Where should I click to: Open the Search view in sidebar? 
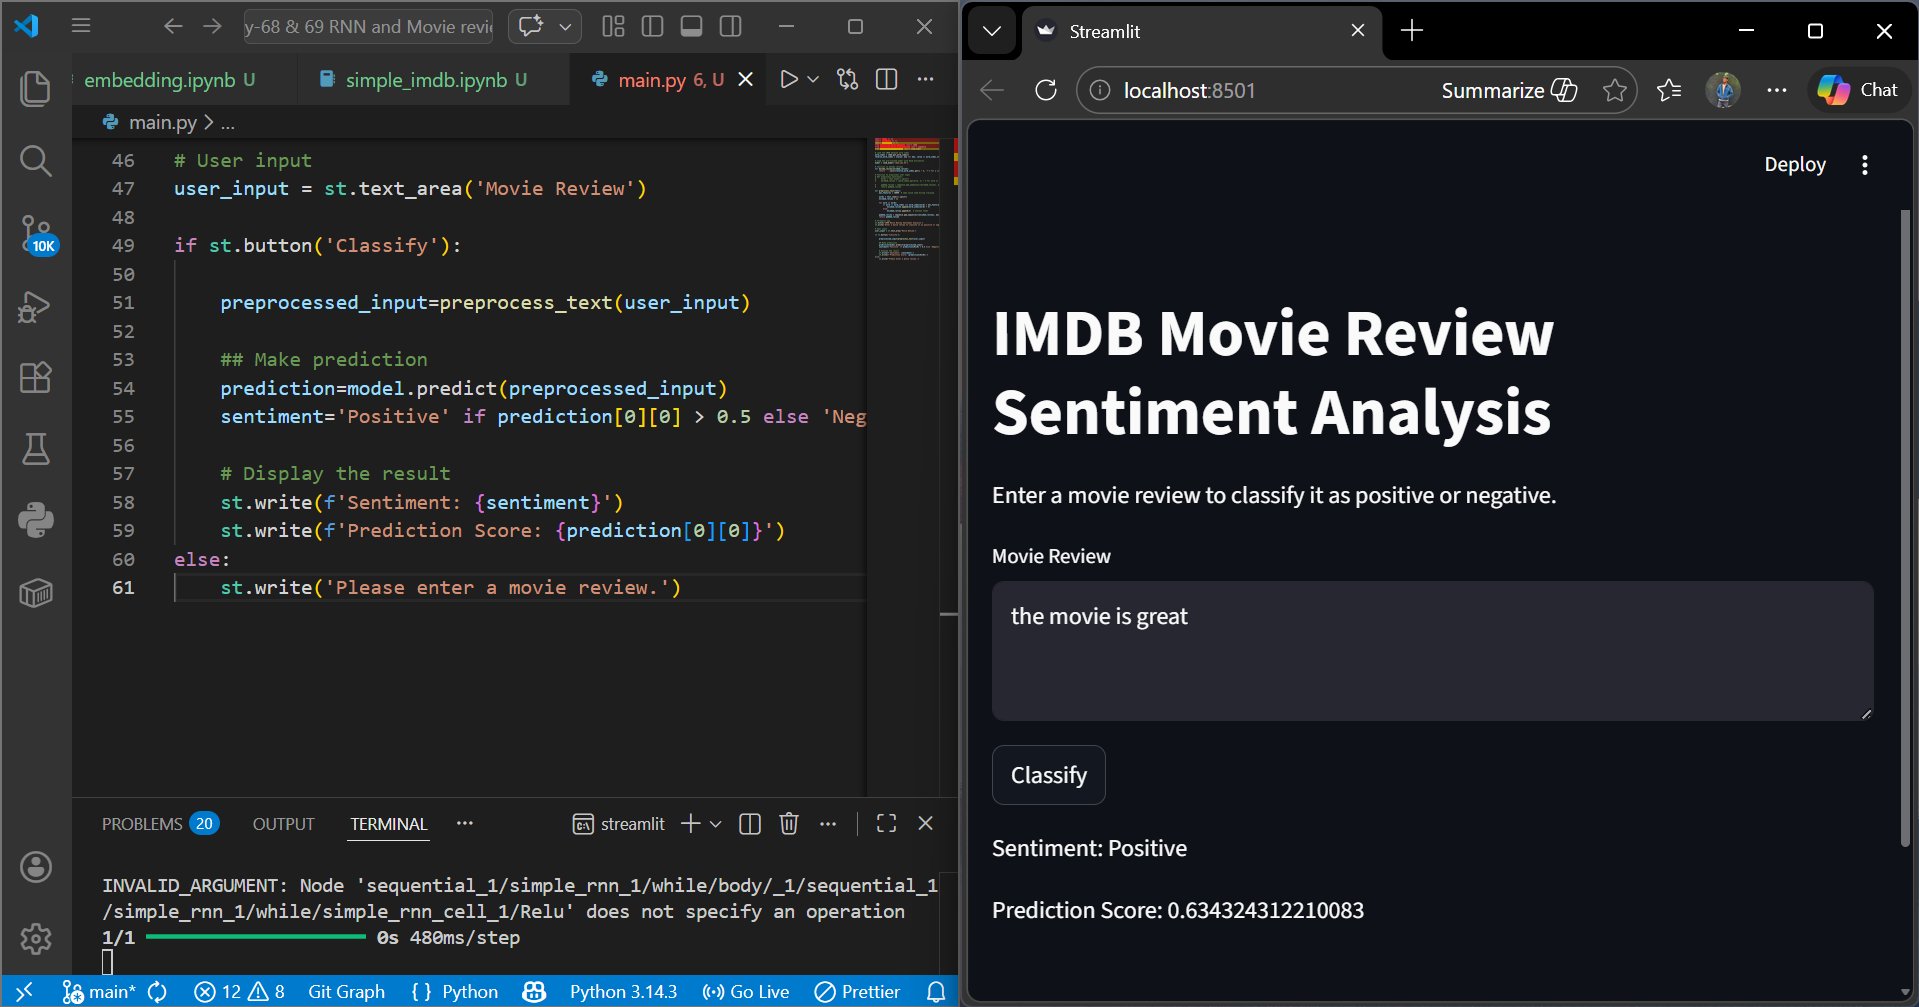point(36,160)
